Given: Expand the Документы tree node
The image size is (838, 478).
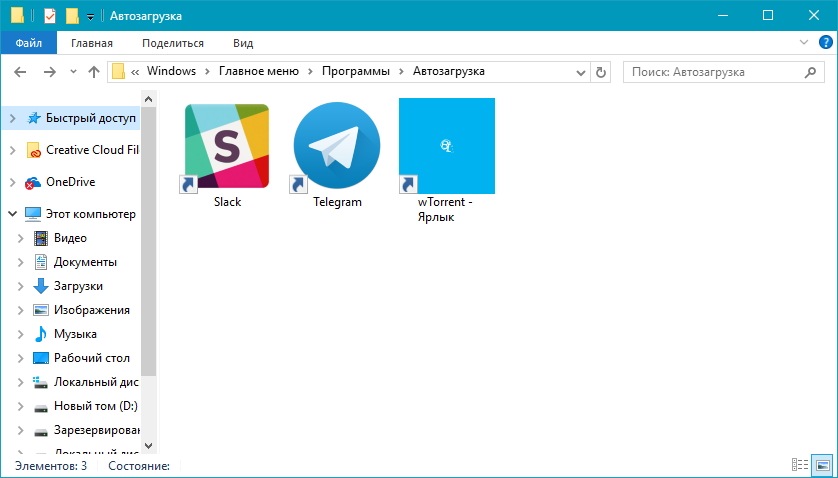Looking at the screenshot, I should [x=21, y=262].
